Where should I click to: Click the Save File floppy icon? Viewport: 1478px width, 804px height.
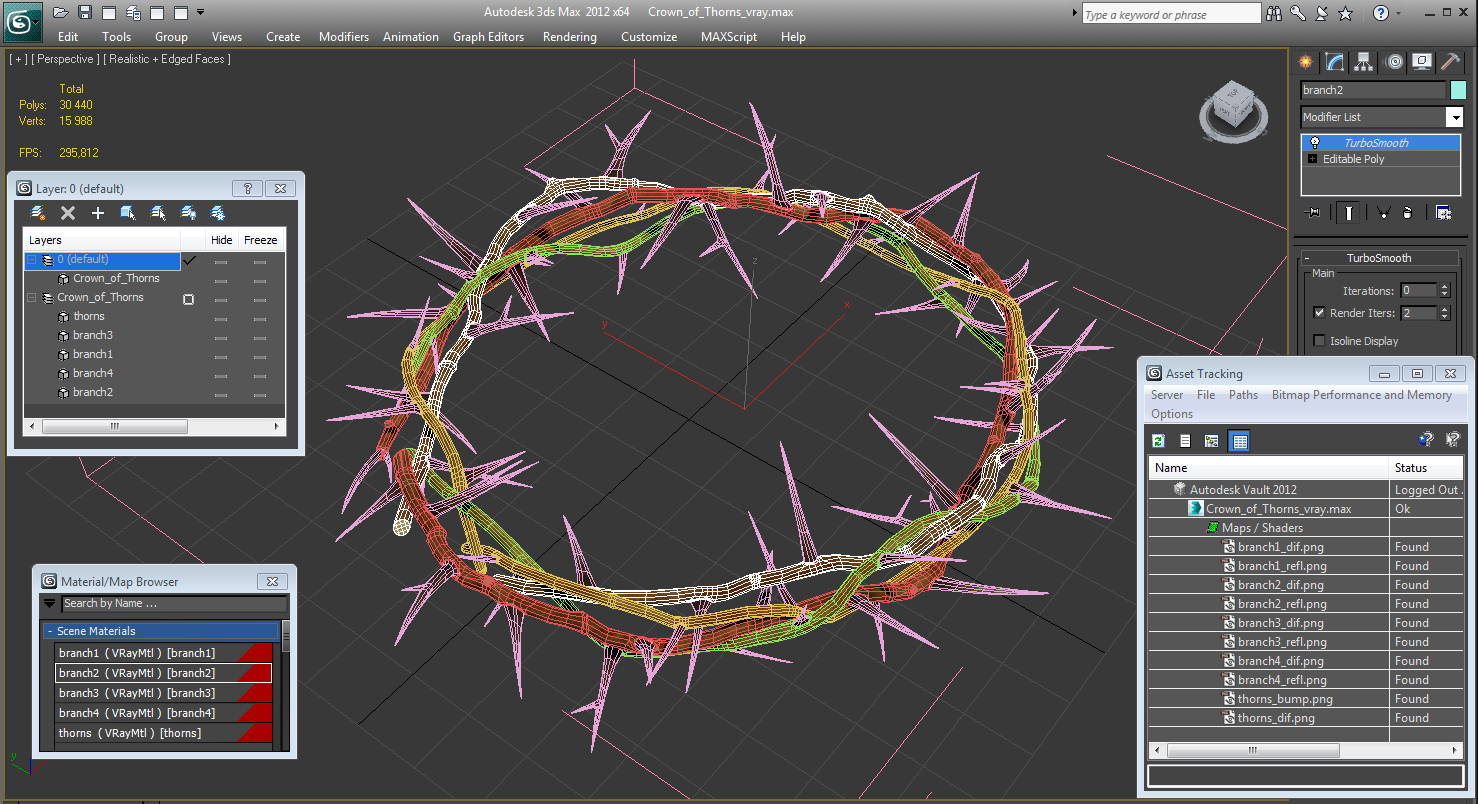[x=85, y=13]
